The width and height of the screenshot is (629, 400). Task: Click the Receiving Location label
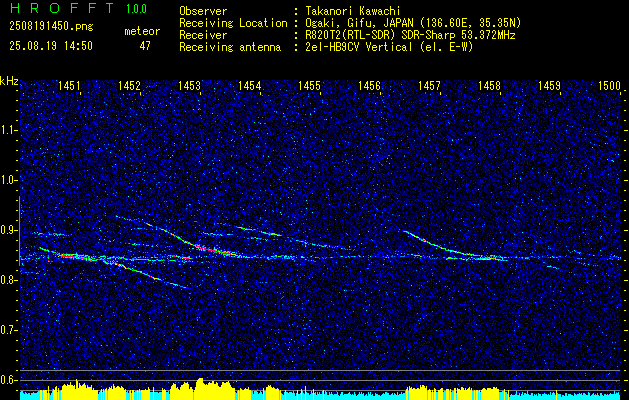233,23
